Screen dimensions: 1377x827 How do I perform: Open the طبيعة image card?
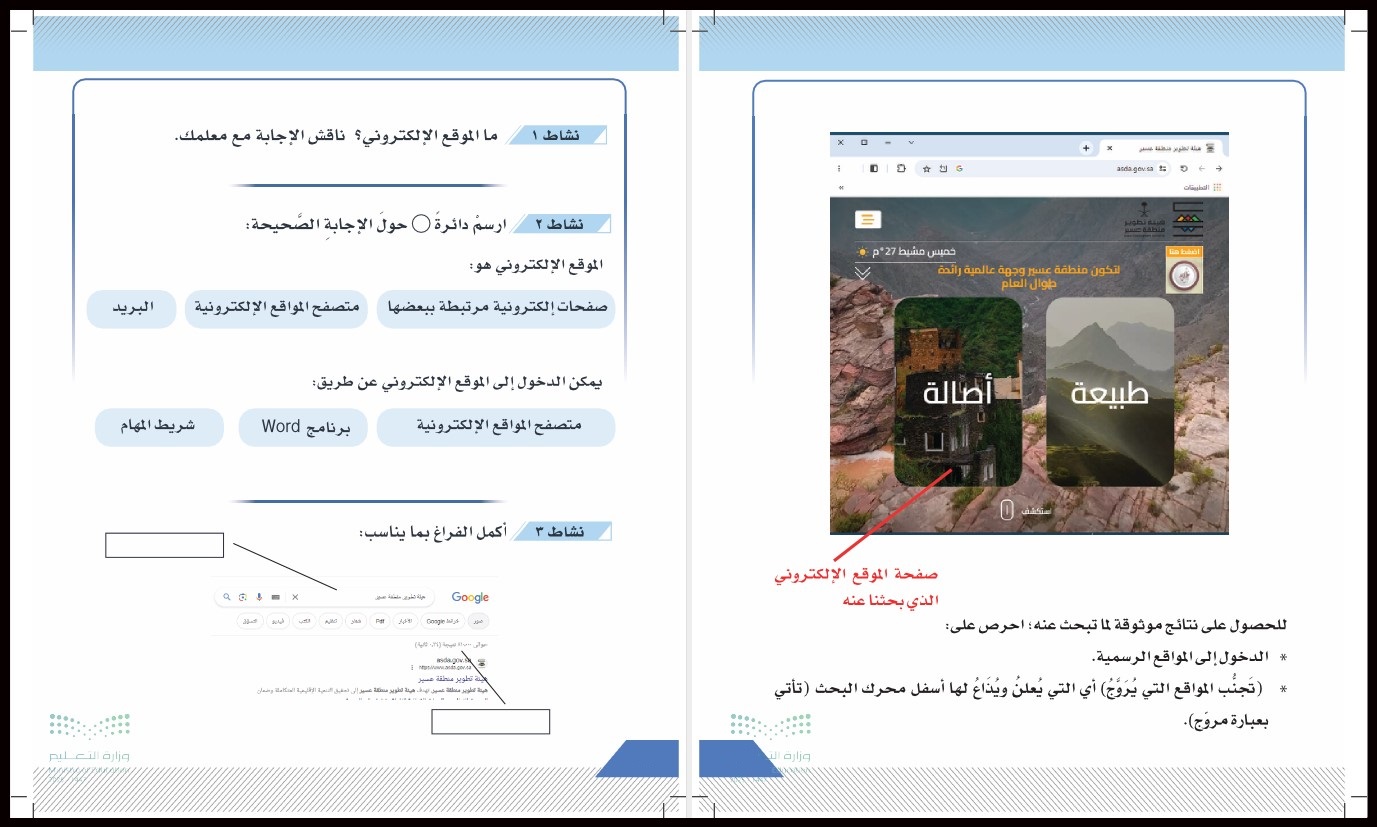point(1110,392)
